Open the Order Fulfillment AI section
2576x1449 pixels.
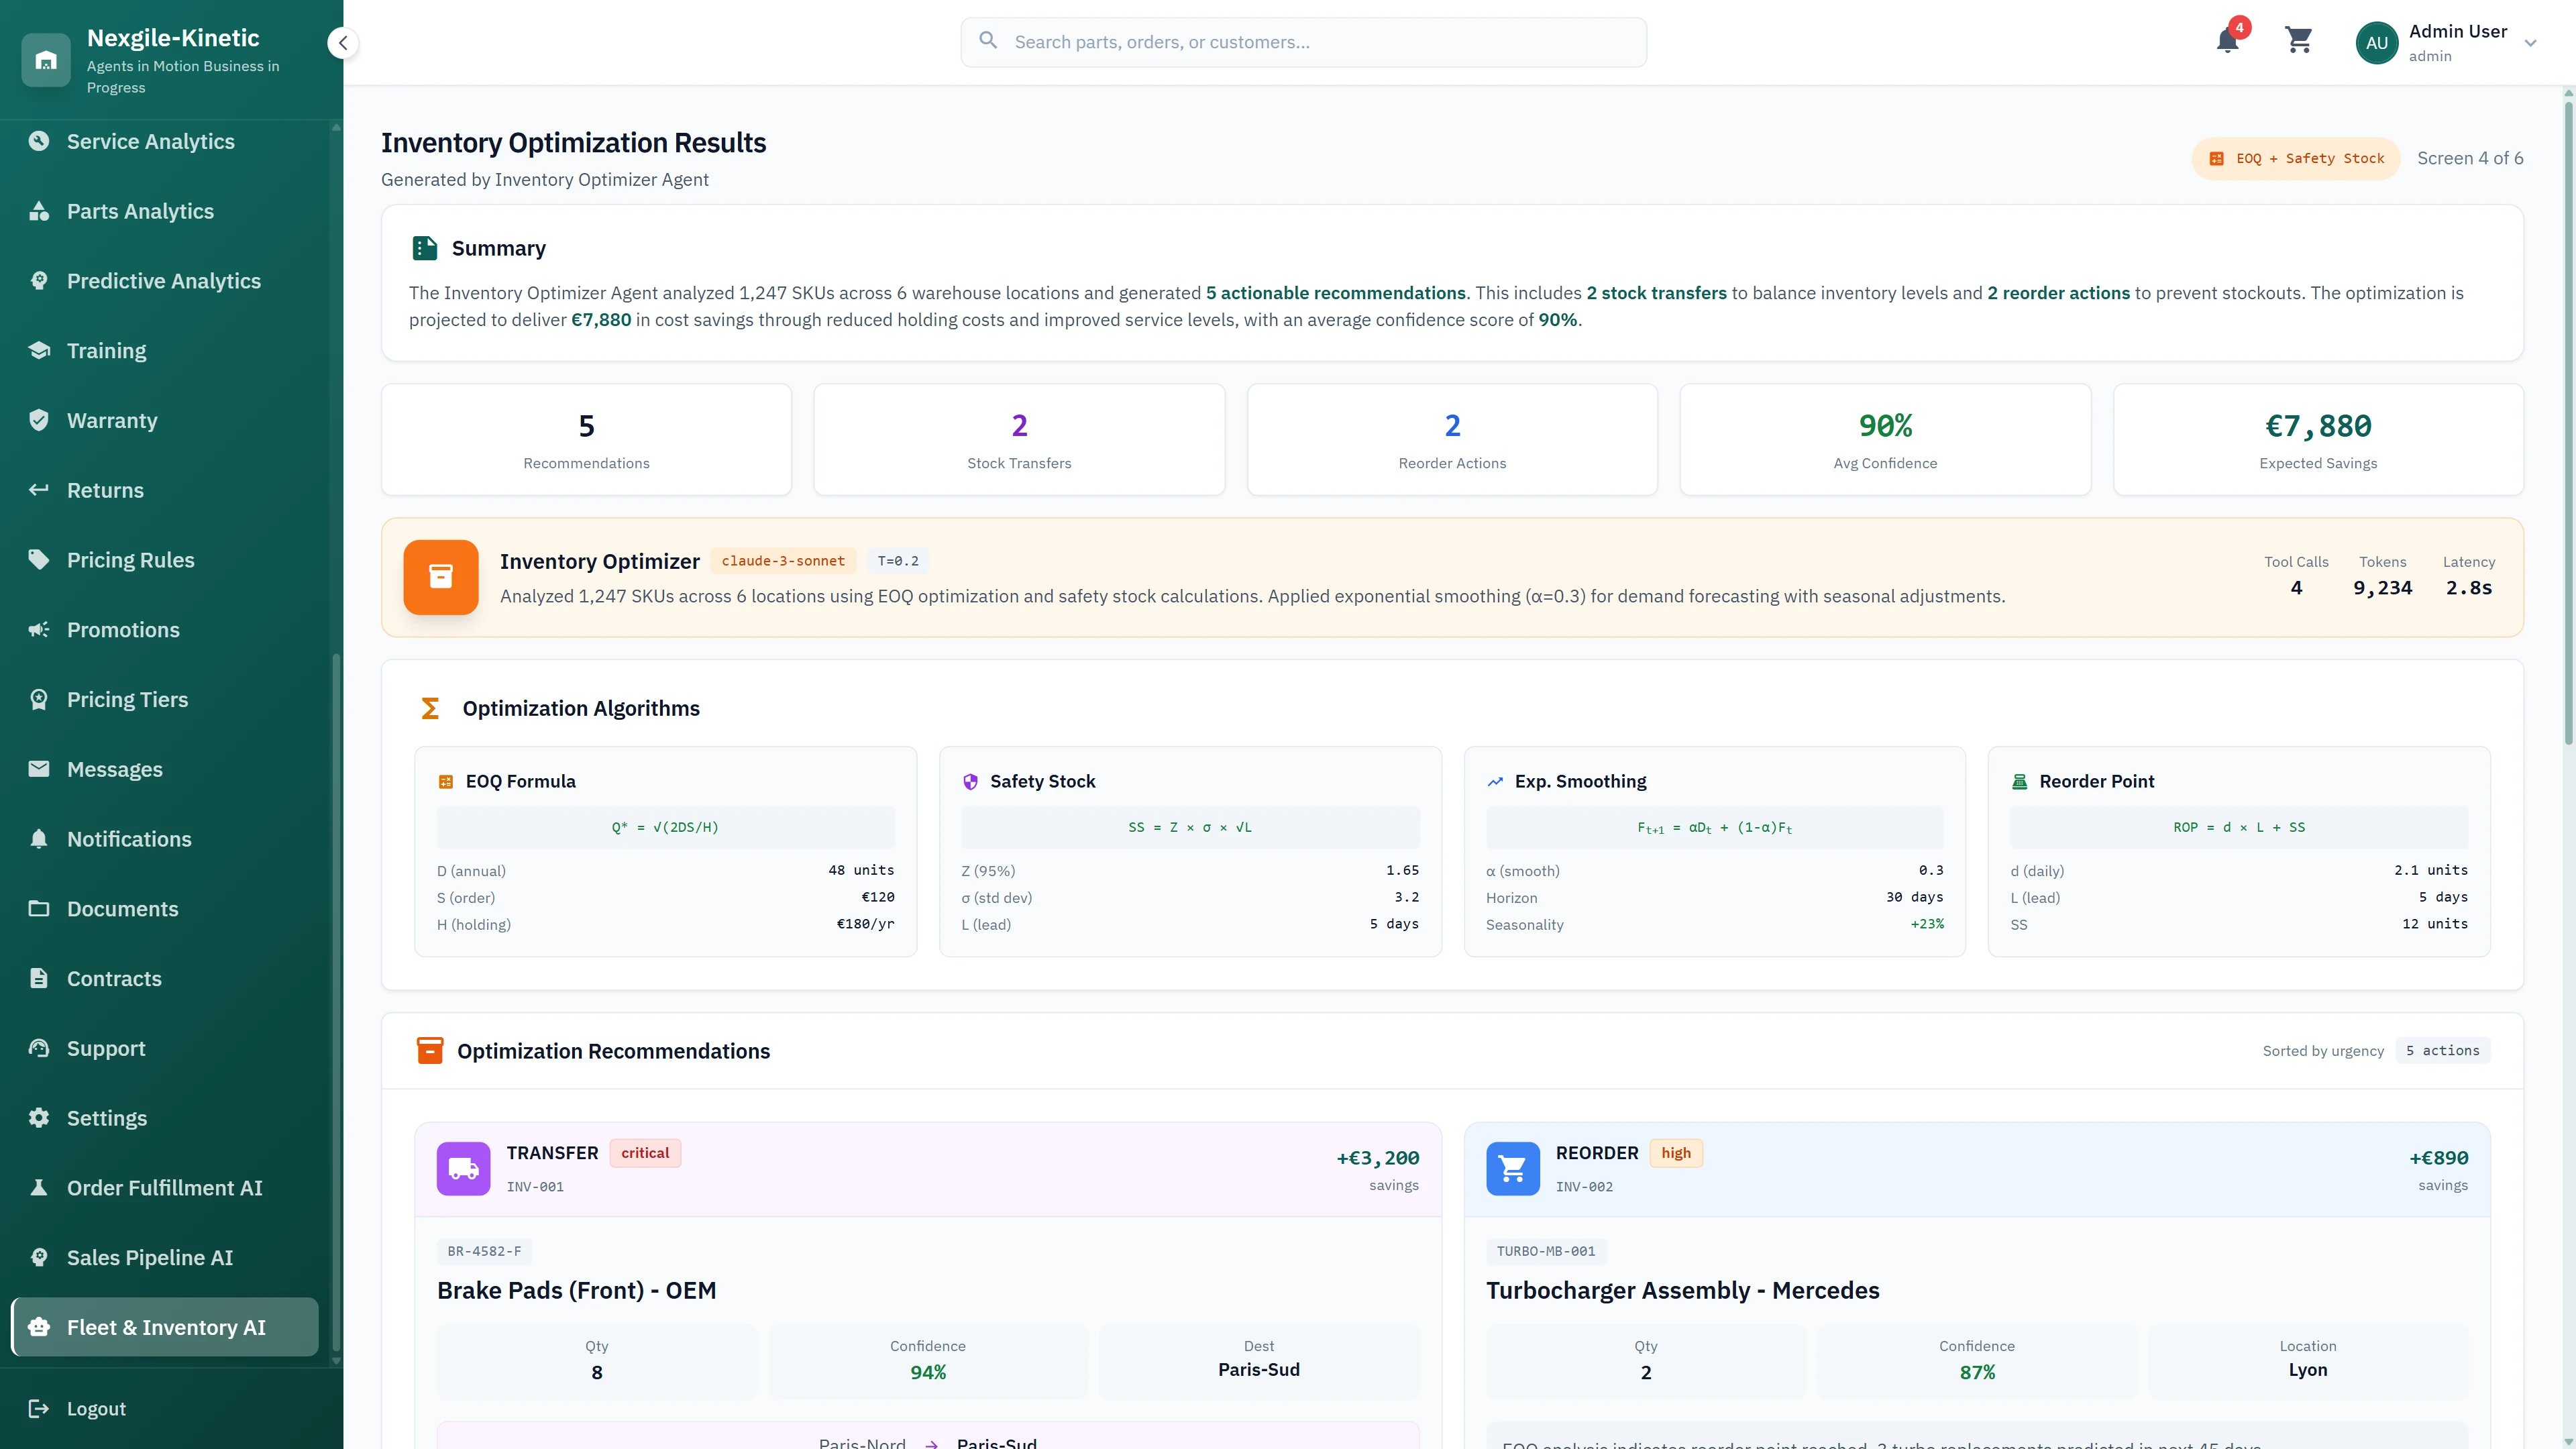[165, 1187]
